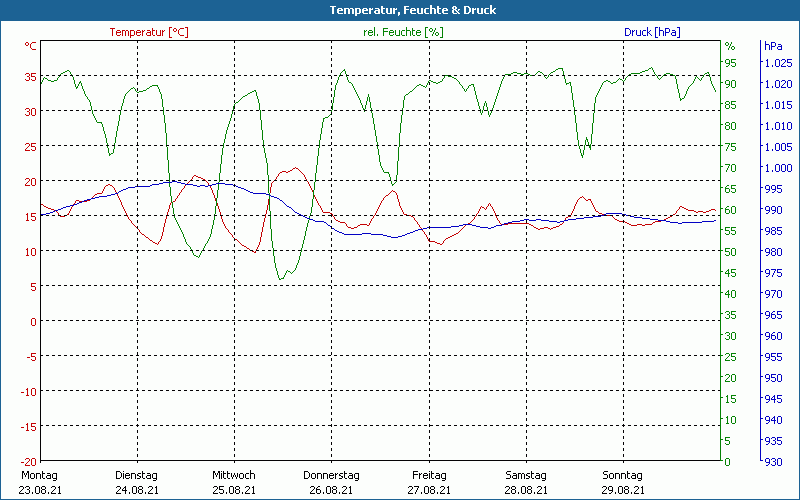Click the green '50' humidity axis value
Viewport: 800px width, 500px height.
click(x=731, y=252)
